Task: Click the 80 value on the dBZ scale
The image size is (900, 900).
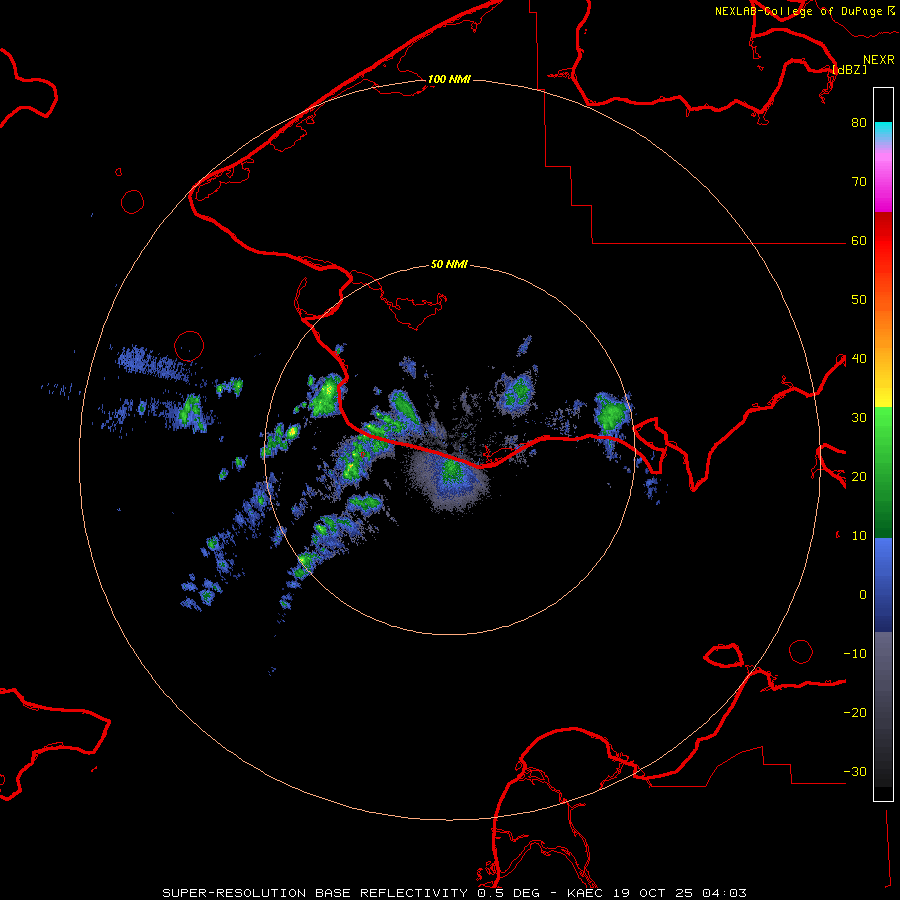Action: coord(859,122)
